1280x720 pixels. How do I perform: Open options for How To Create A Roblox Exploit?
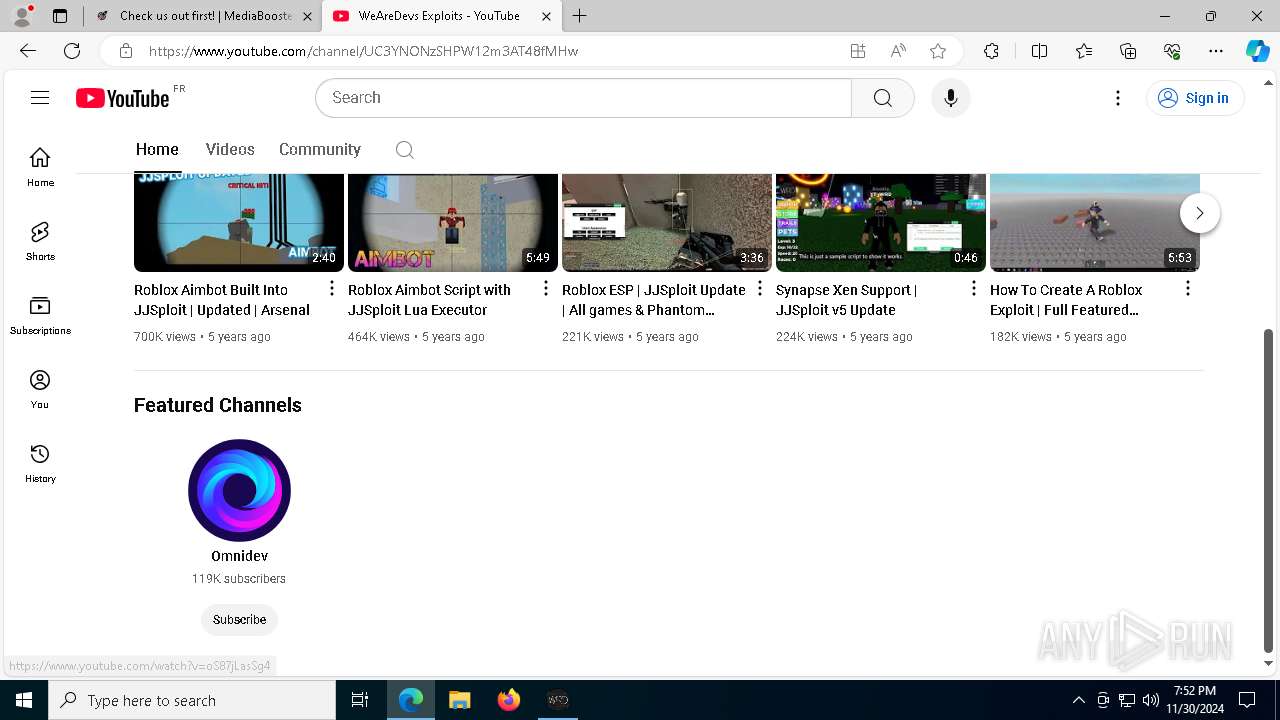pos(1188,289)
